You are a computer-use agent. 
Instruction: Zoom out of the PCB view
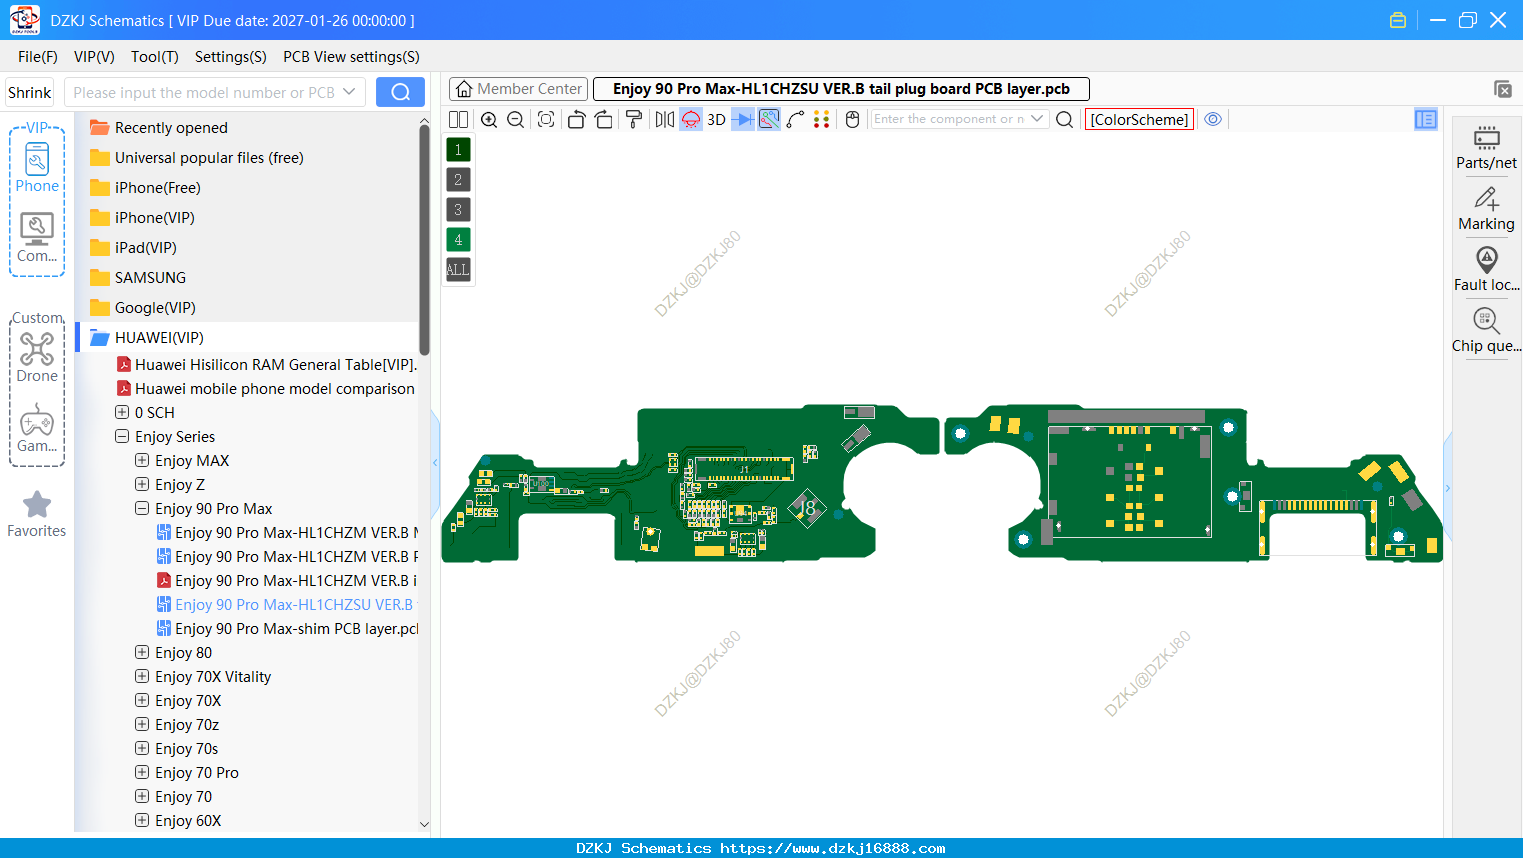point(516,119)
